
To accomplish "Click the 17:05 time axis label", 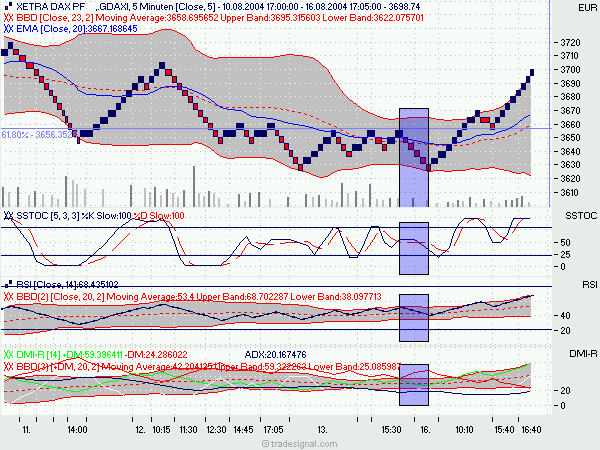I will tap(273, 430).
